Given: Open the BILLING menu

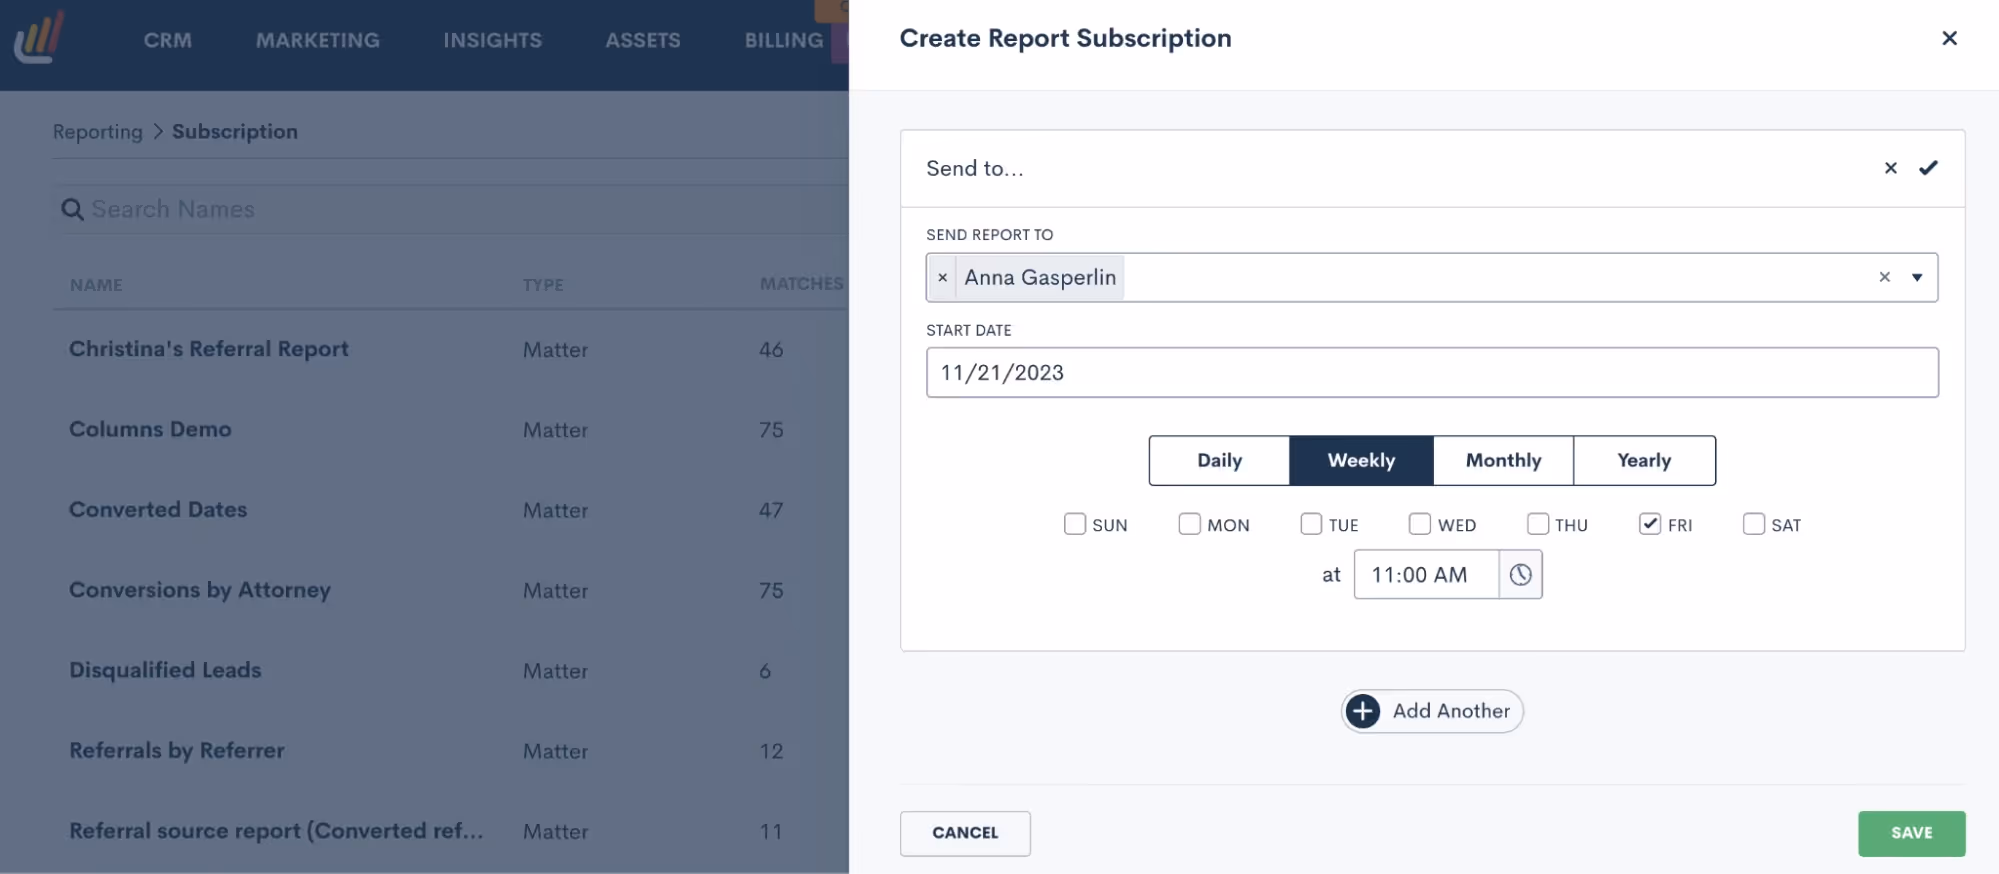Looking at the screenshot, I should click(783, 40).
